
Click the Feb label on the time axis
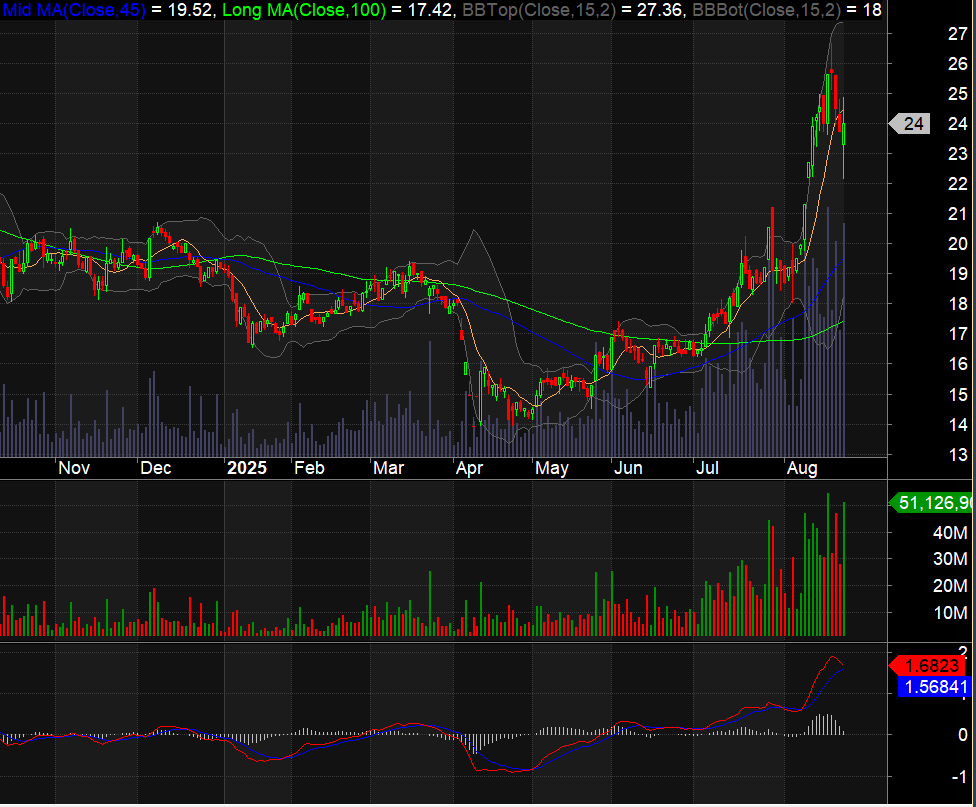click(x=309, y=468)
